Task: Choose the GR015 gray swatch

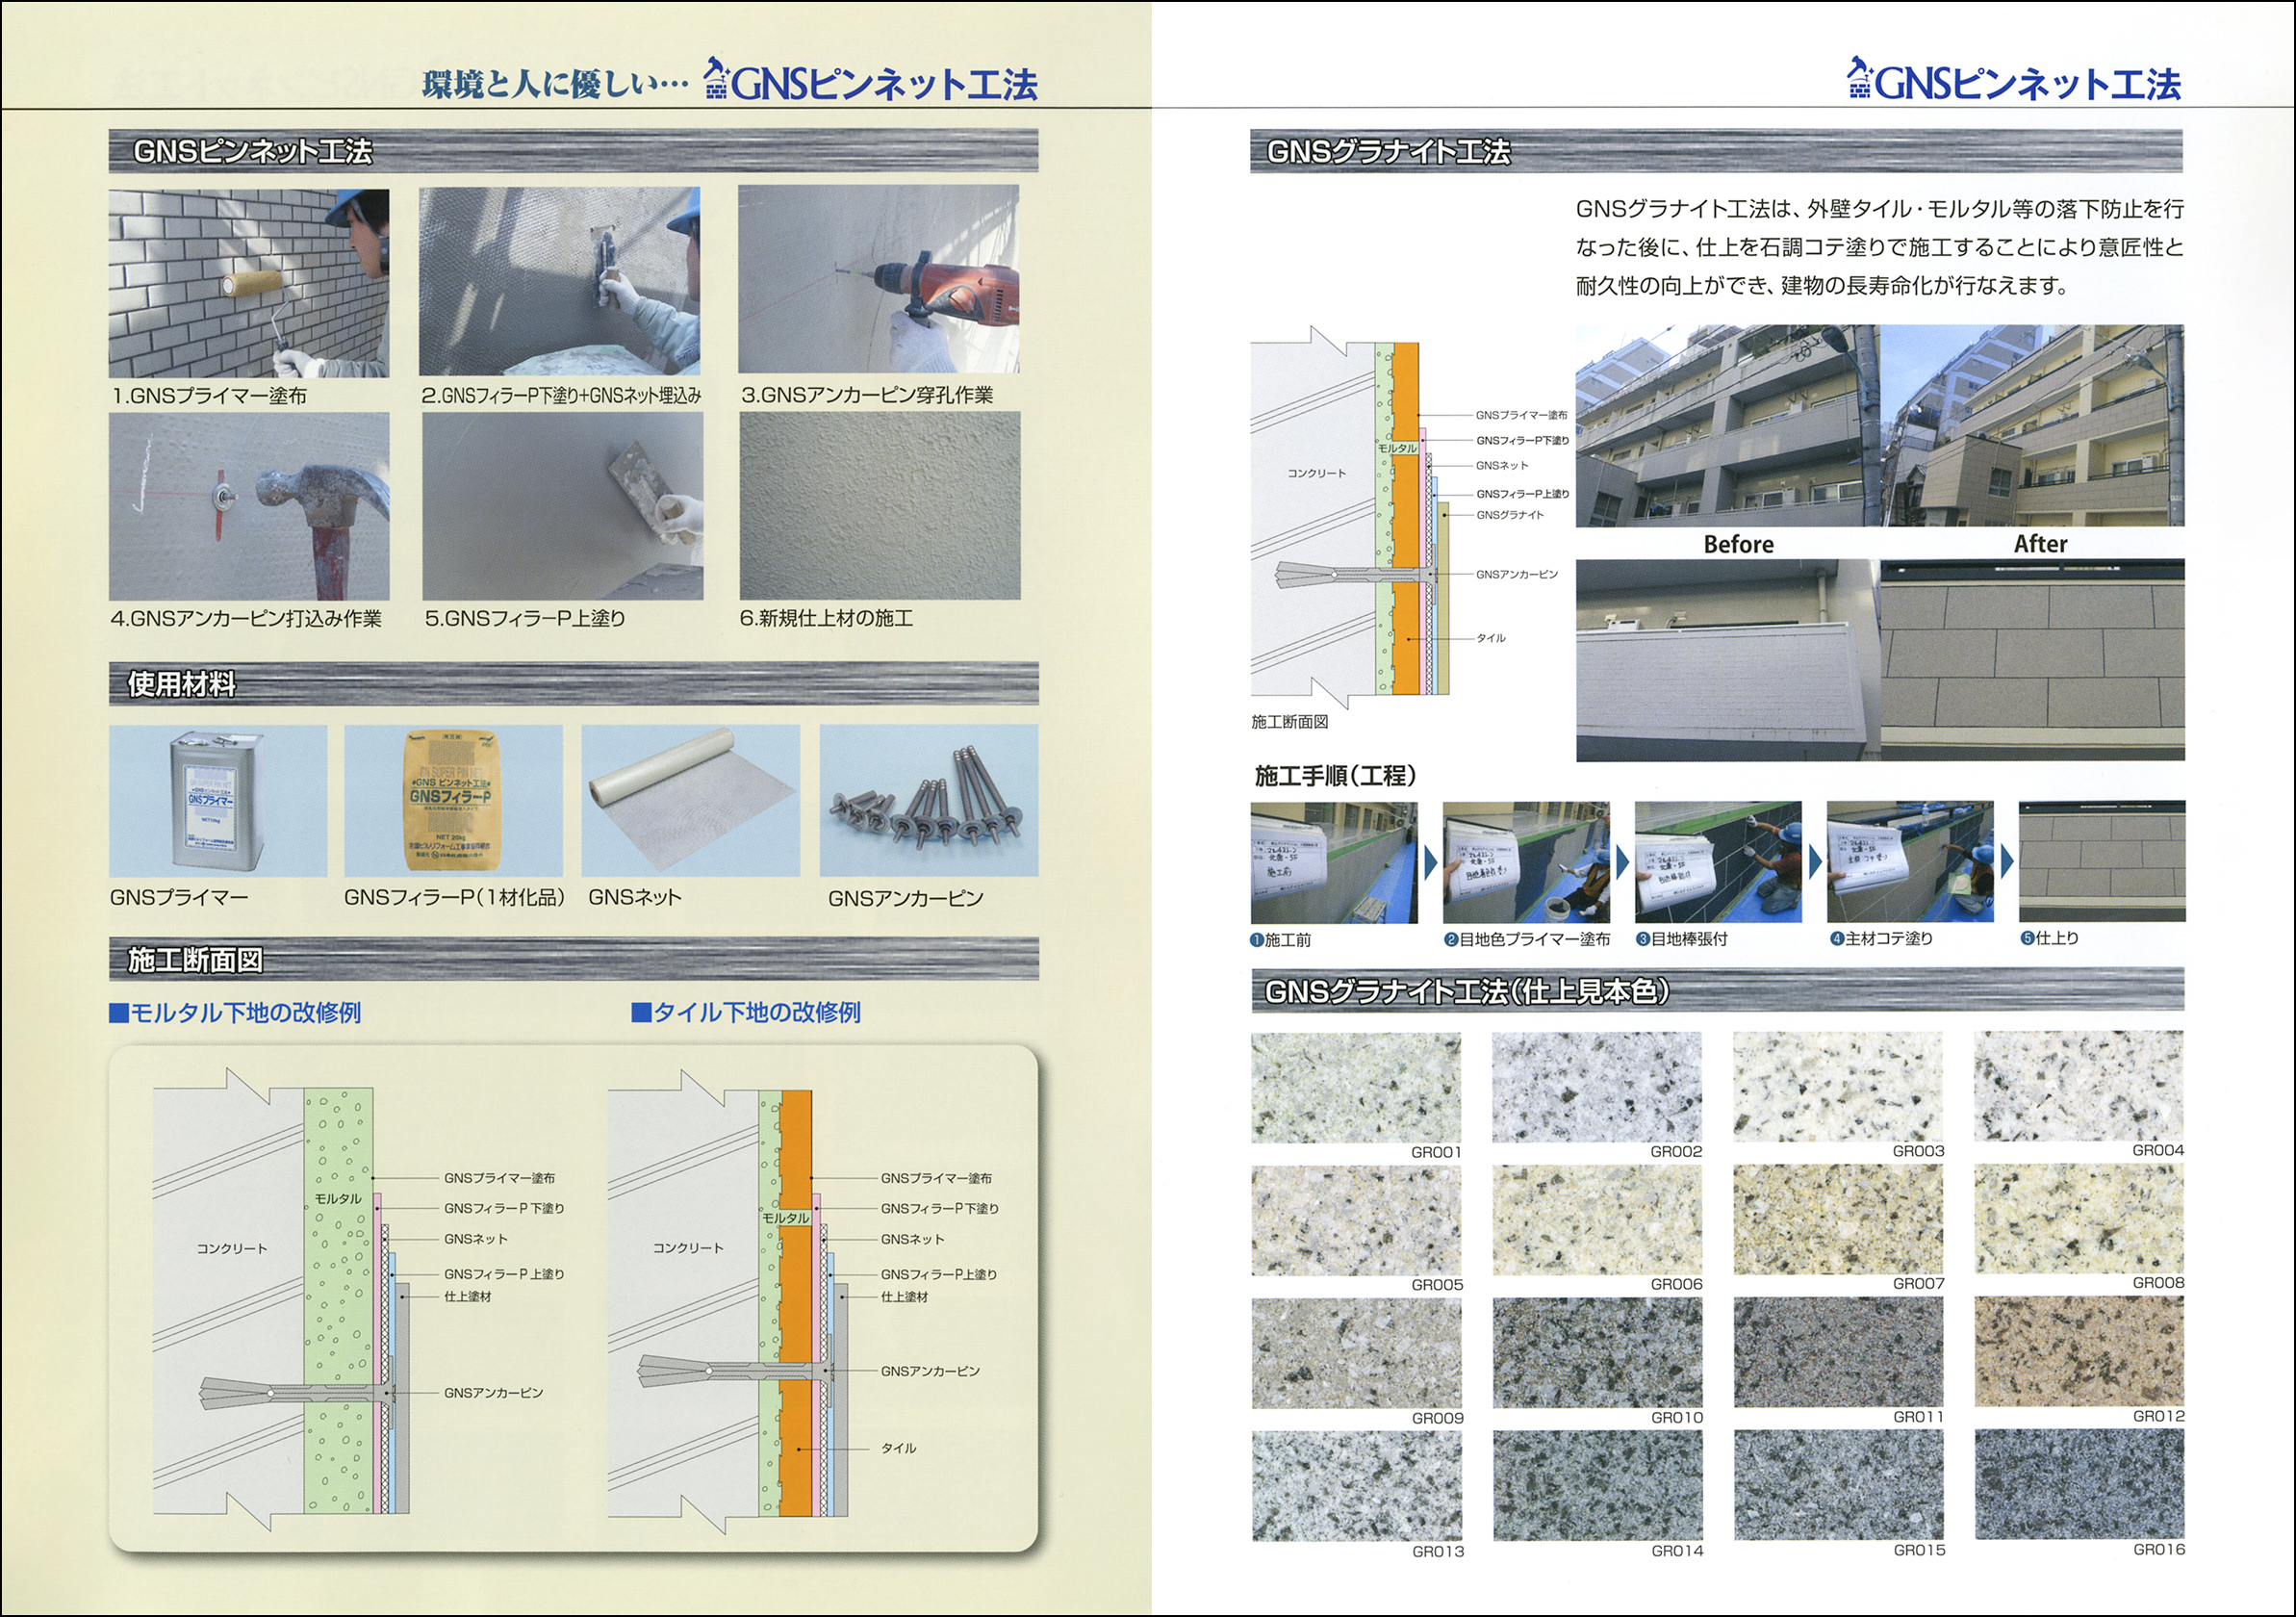Action: [x=1839, y=1485]
